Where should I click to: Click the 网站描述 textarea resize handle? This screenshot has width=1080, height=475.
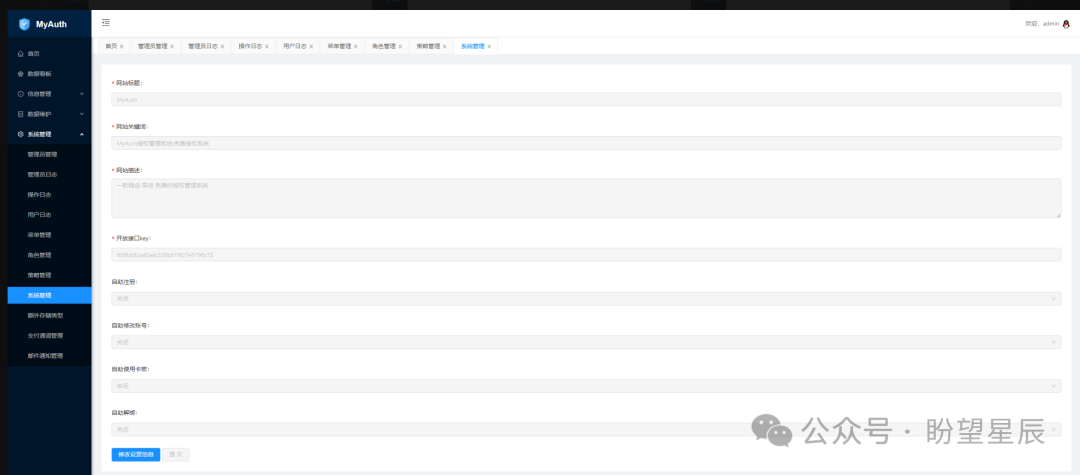pyautogui.click(x=1058, y=215)
